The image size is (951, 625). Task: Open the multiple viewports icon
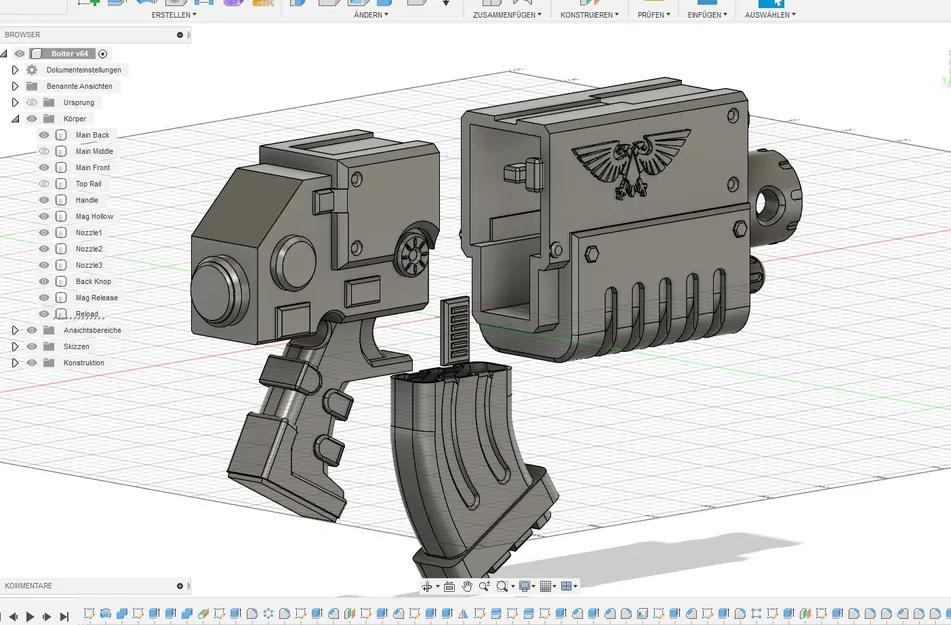pyautogui.click(x=566, y=586)
